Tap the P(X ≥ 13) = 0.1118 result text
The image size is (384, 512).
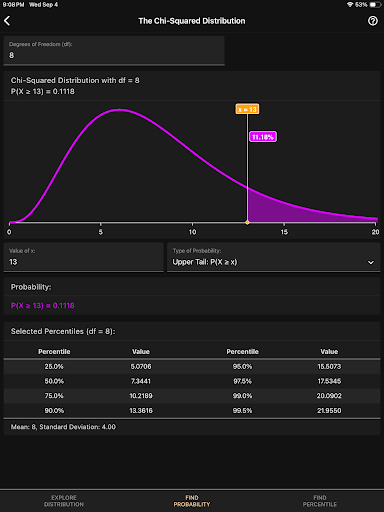(x=43, y=305)
